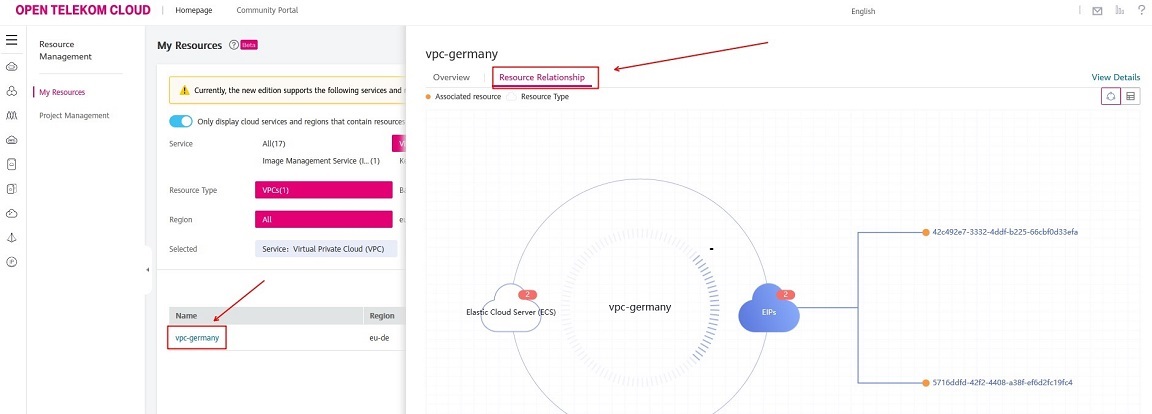
Task: Open the Overview tab
Action: coord(451,77)
